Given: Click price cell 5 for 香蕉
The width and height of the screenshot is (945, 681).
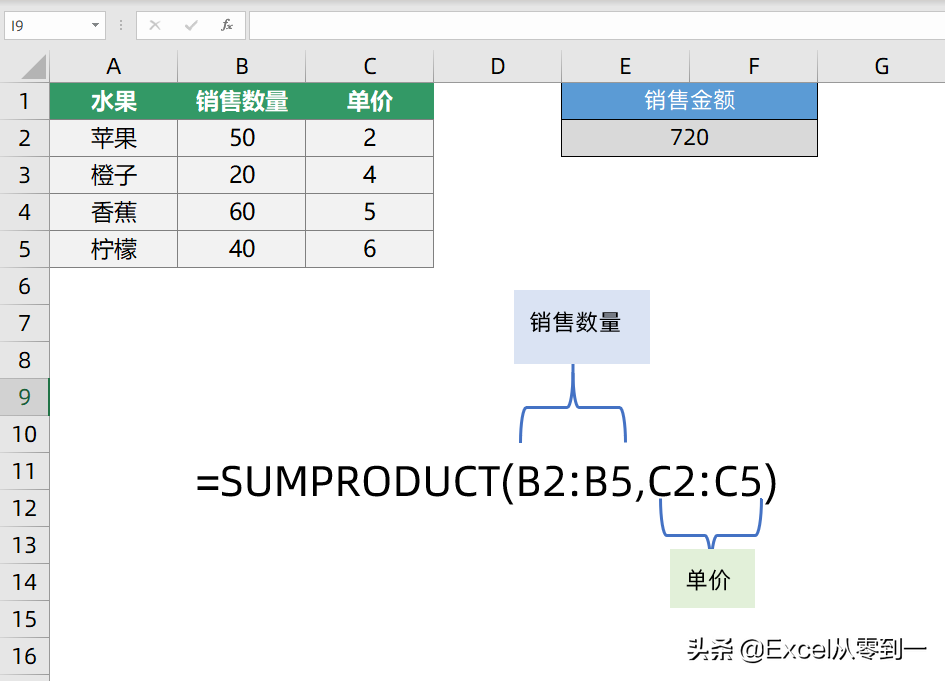Looking at the screenshot, I should pyautogui.click(x=369, y=212).
